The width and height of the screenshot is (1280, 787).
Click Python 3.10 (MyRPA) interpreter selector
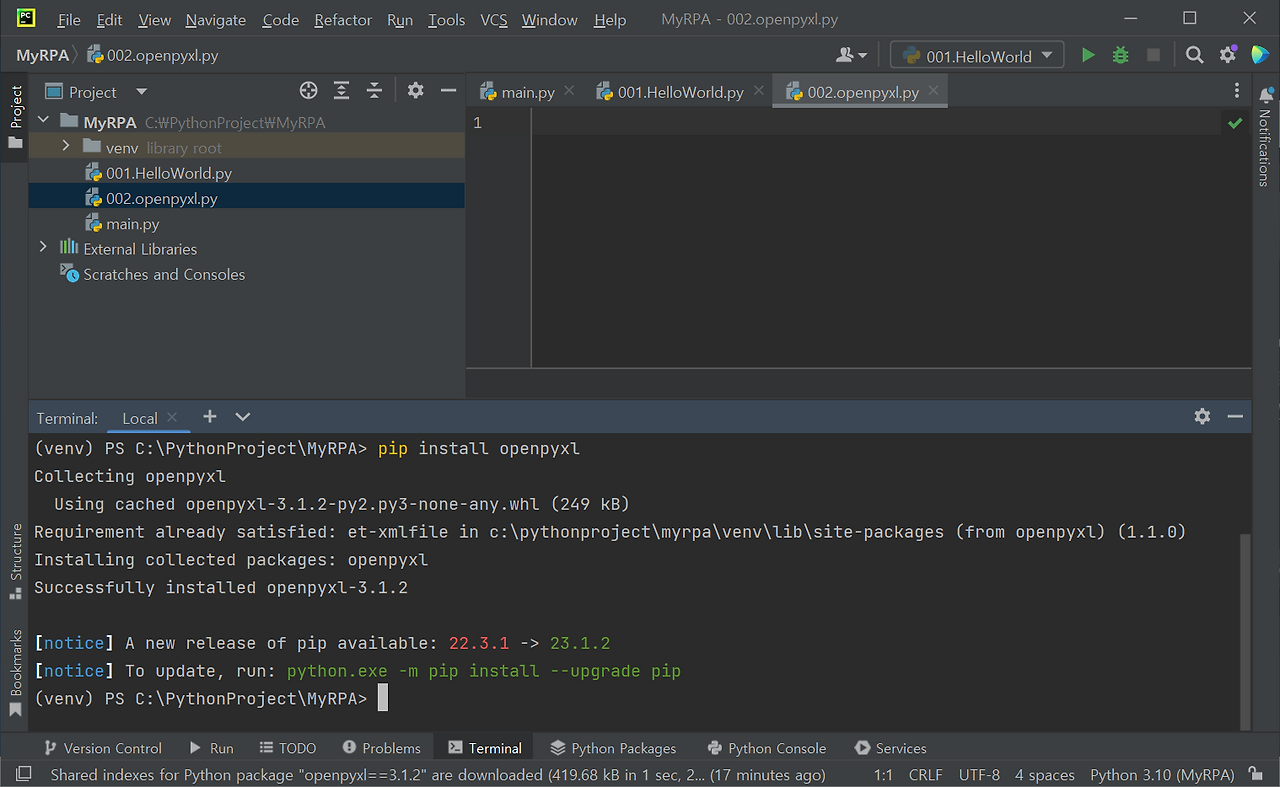pyautogui.click(x=1162, y=775)
